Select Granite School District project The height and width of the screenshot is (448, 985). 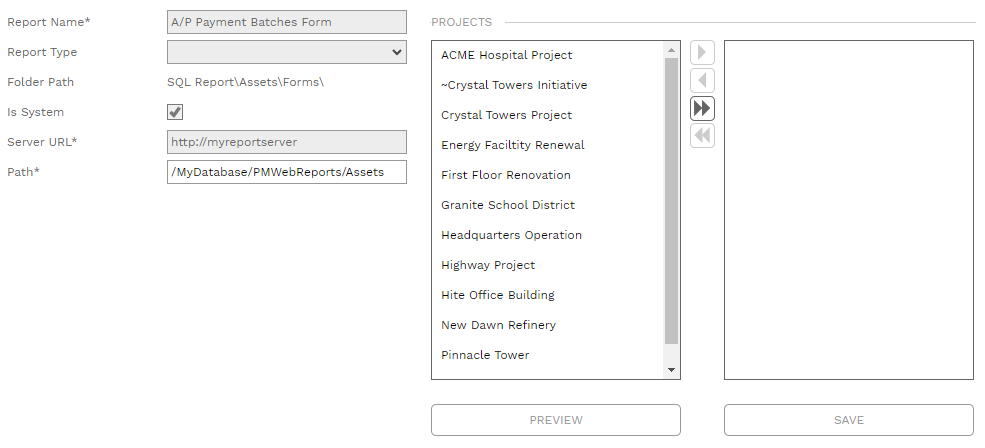point(508,205)
